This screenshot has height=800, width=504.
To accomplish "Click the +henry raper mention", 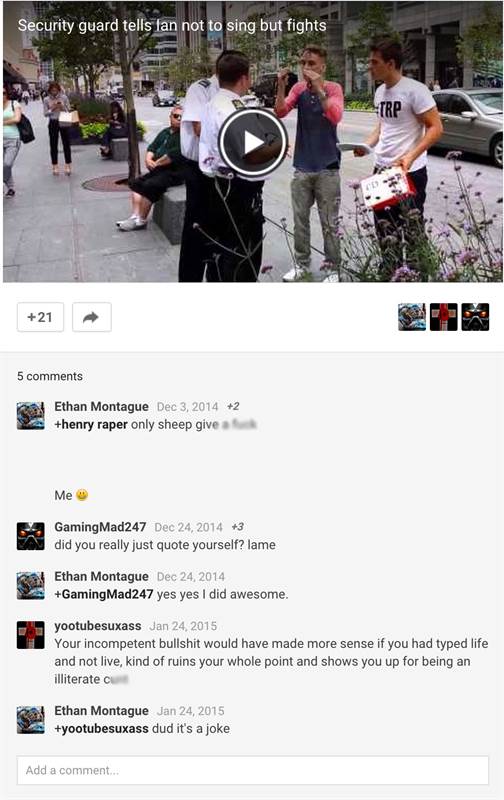I will 91,424.
